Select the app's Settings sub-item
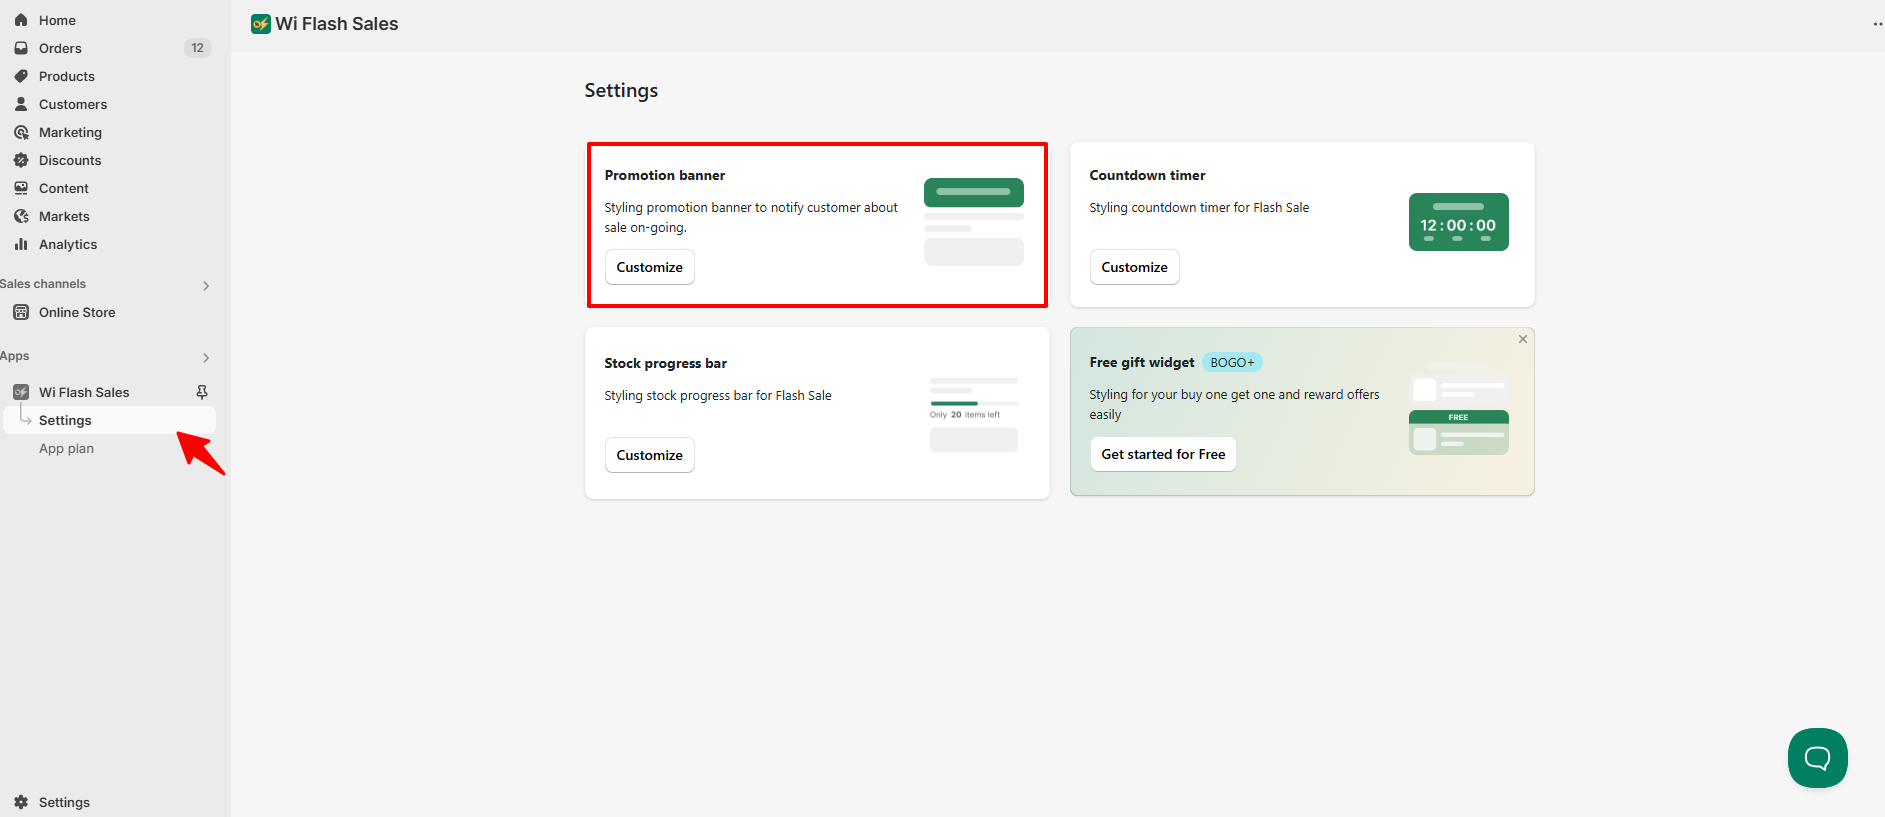Image resolution: width=1885 pixels, height=817 pixels. pos(108,420)
